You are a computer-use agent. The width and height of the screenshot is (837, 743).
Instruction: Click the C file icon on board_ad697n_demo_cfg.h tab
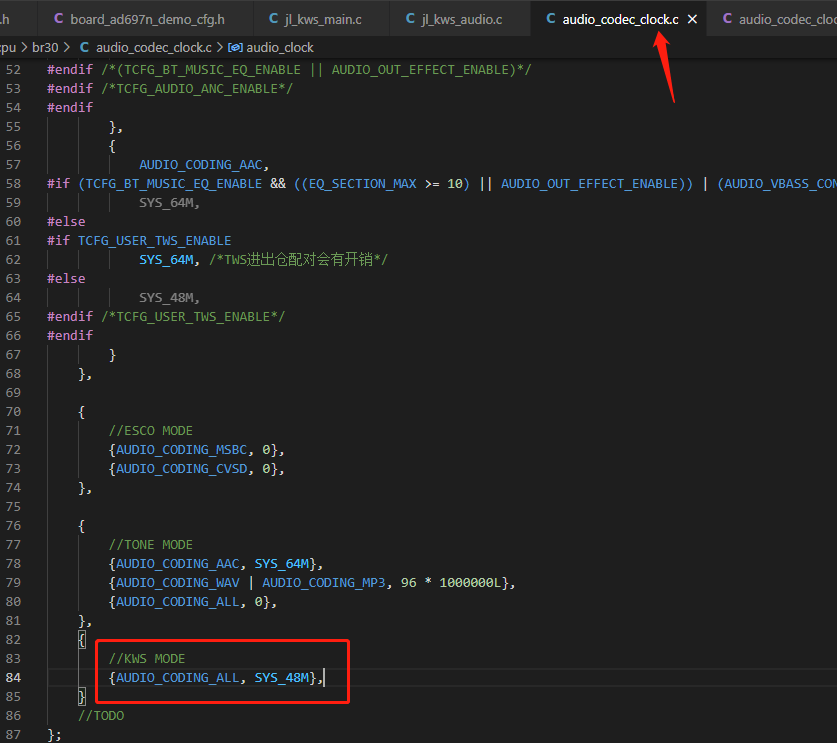[x=59, y=19]
